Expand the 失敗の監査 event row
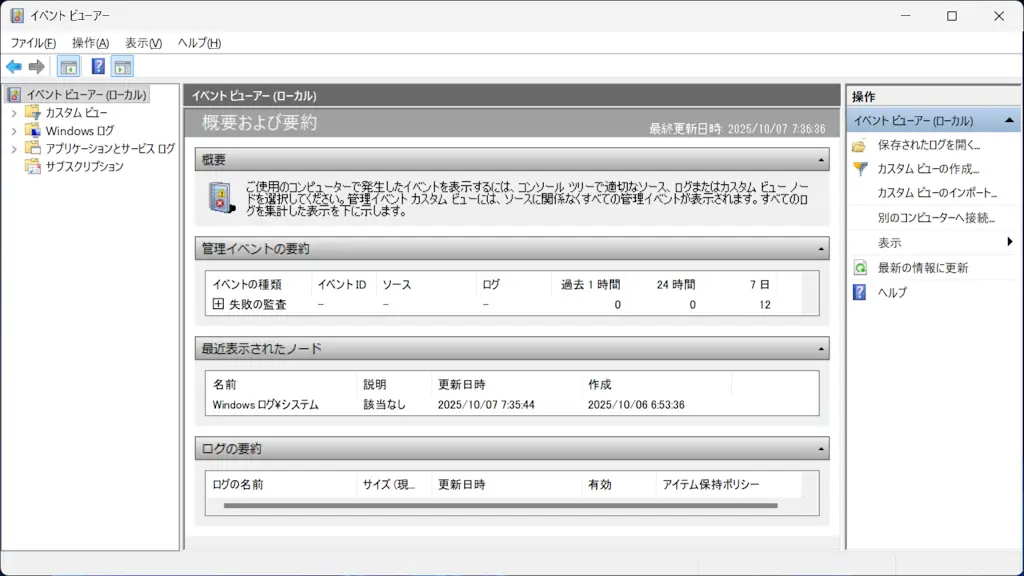 coord(218,304)
